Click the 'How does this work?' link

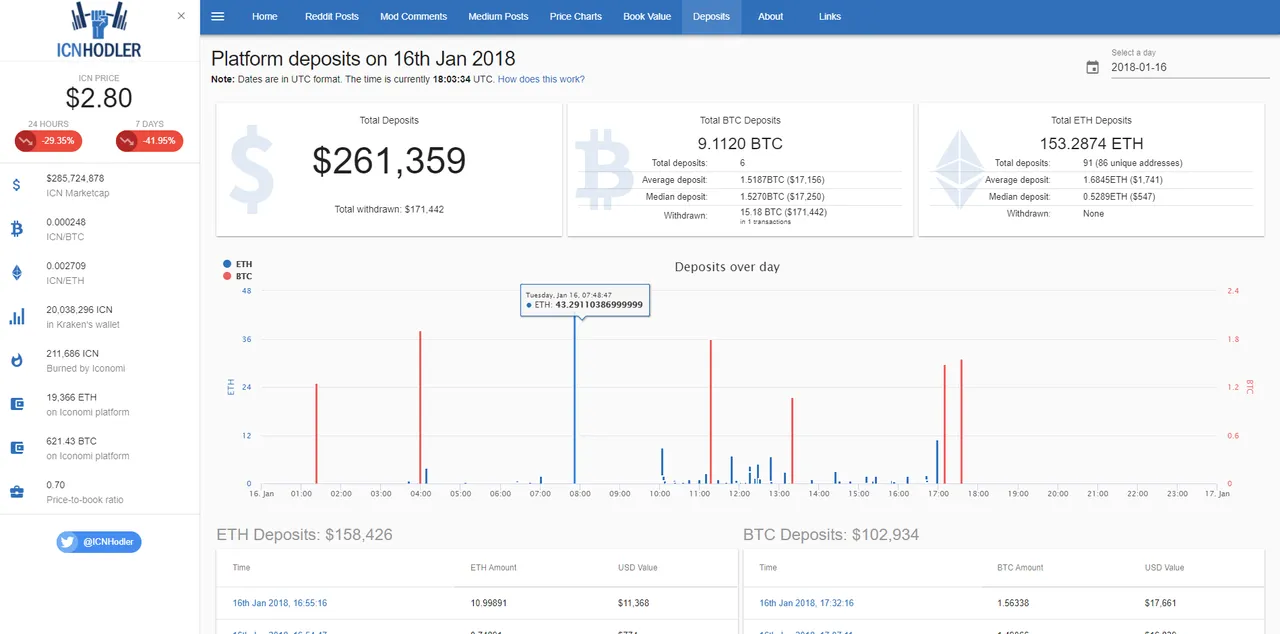click(541, 79)
